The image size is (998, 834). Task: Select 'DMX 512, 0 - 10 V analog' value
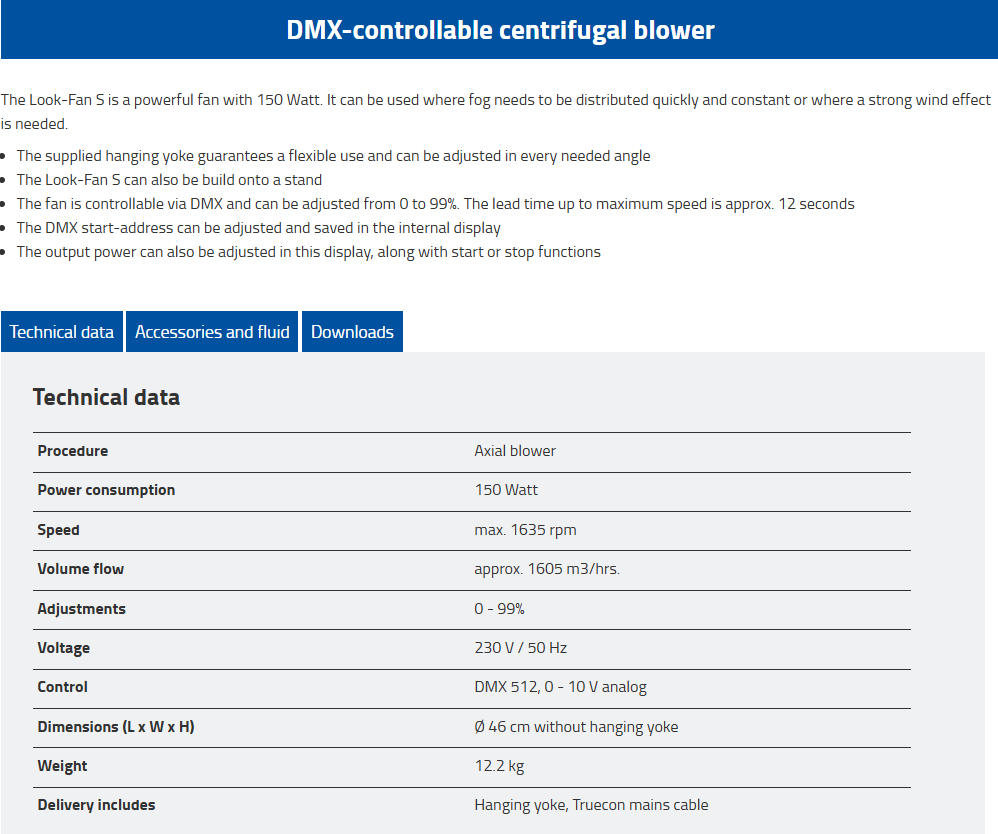[560, 687]
